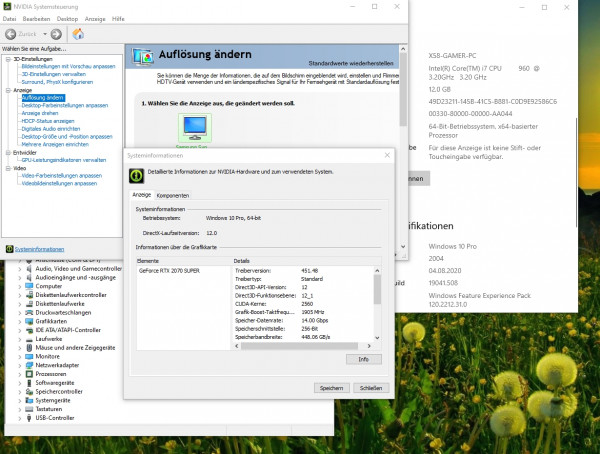Viewport: 600px width, 454px height.
Task: Click the Netzwerkadapter icon
Action: click(29, 365)
